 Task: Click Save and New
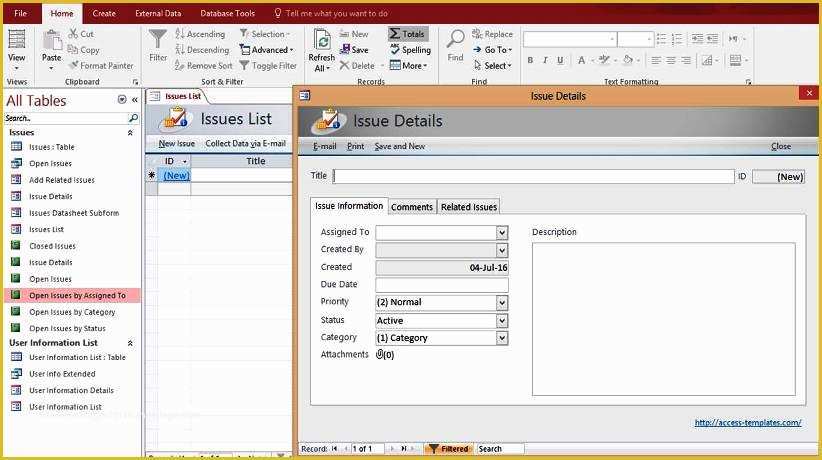click(399, 146)
